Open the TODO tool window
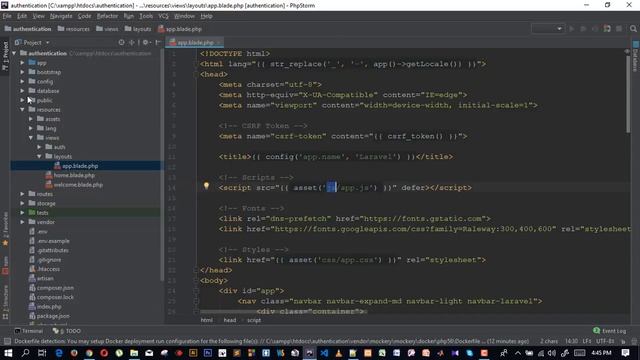The width and height of the screenshot is (640, 360). [67, 331]
